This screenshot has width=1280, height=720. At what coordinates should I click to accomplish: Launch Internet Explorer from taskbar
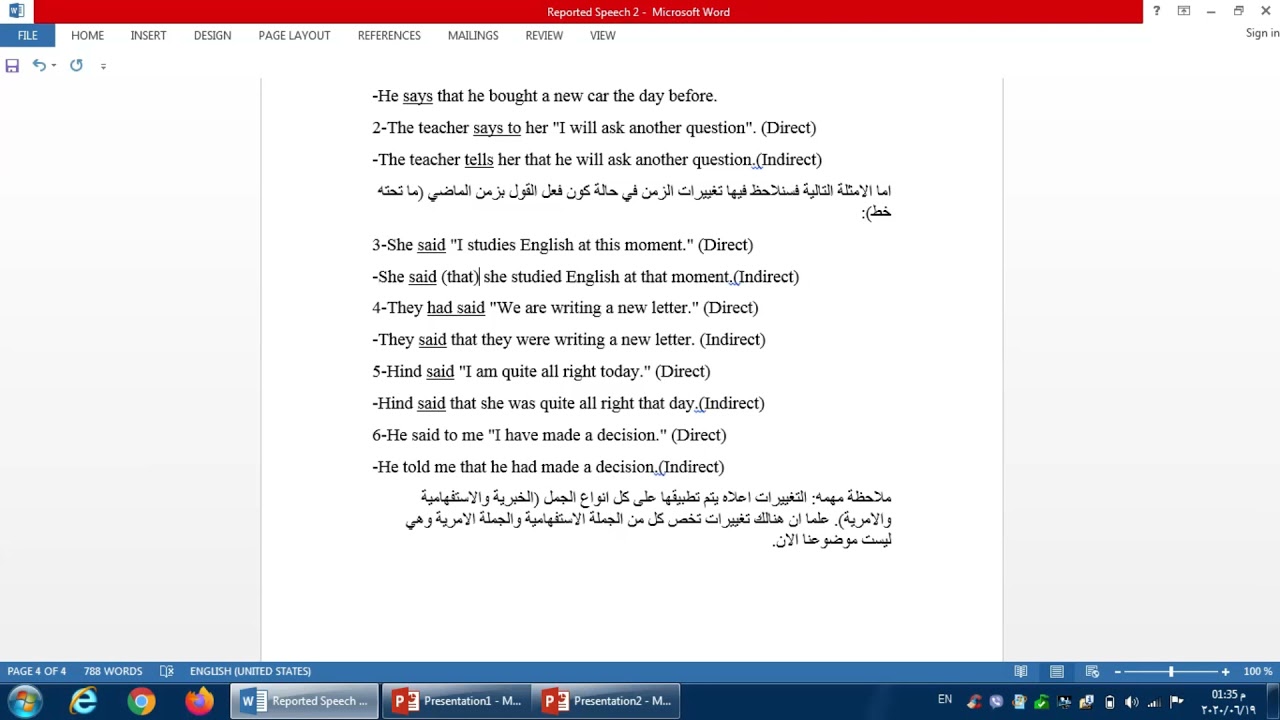pyautogui.click(x=83, y=701)
